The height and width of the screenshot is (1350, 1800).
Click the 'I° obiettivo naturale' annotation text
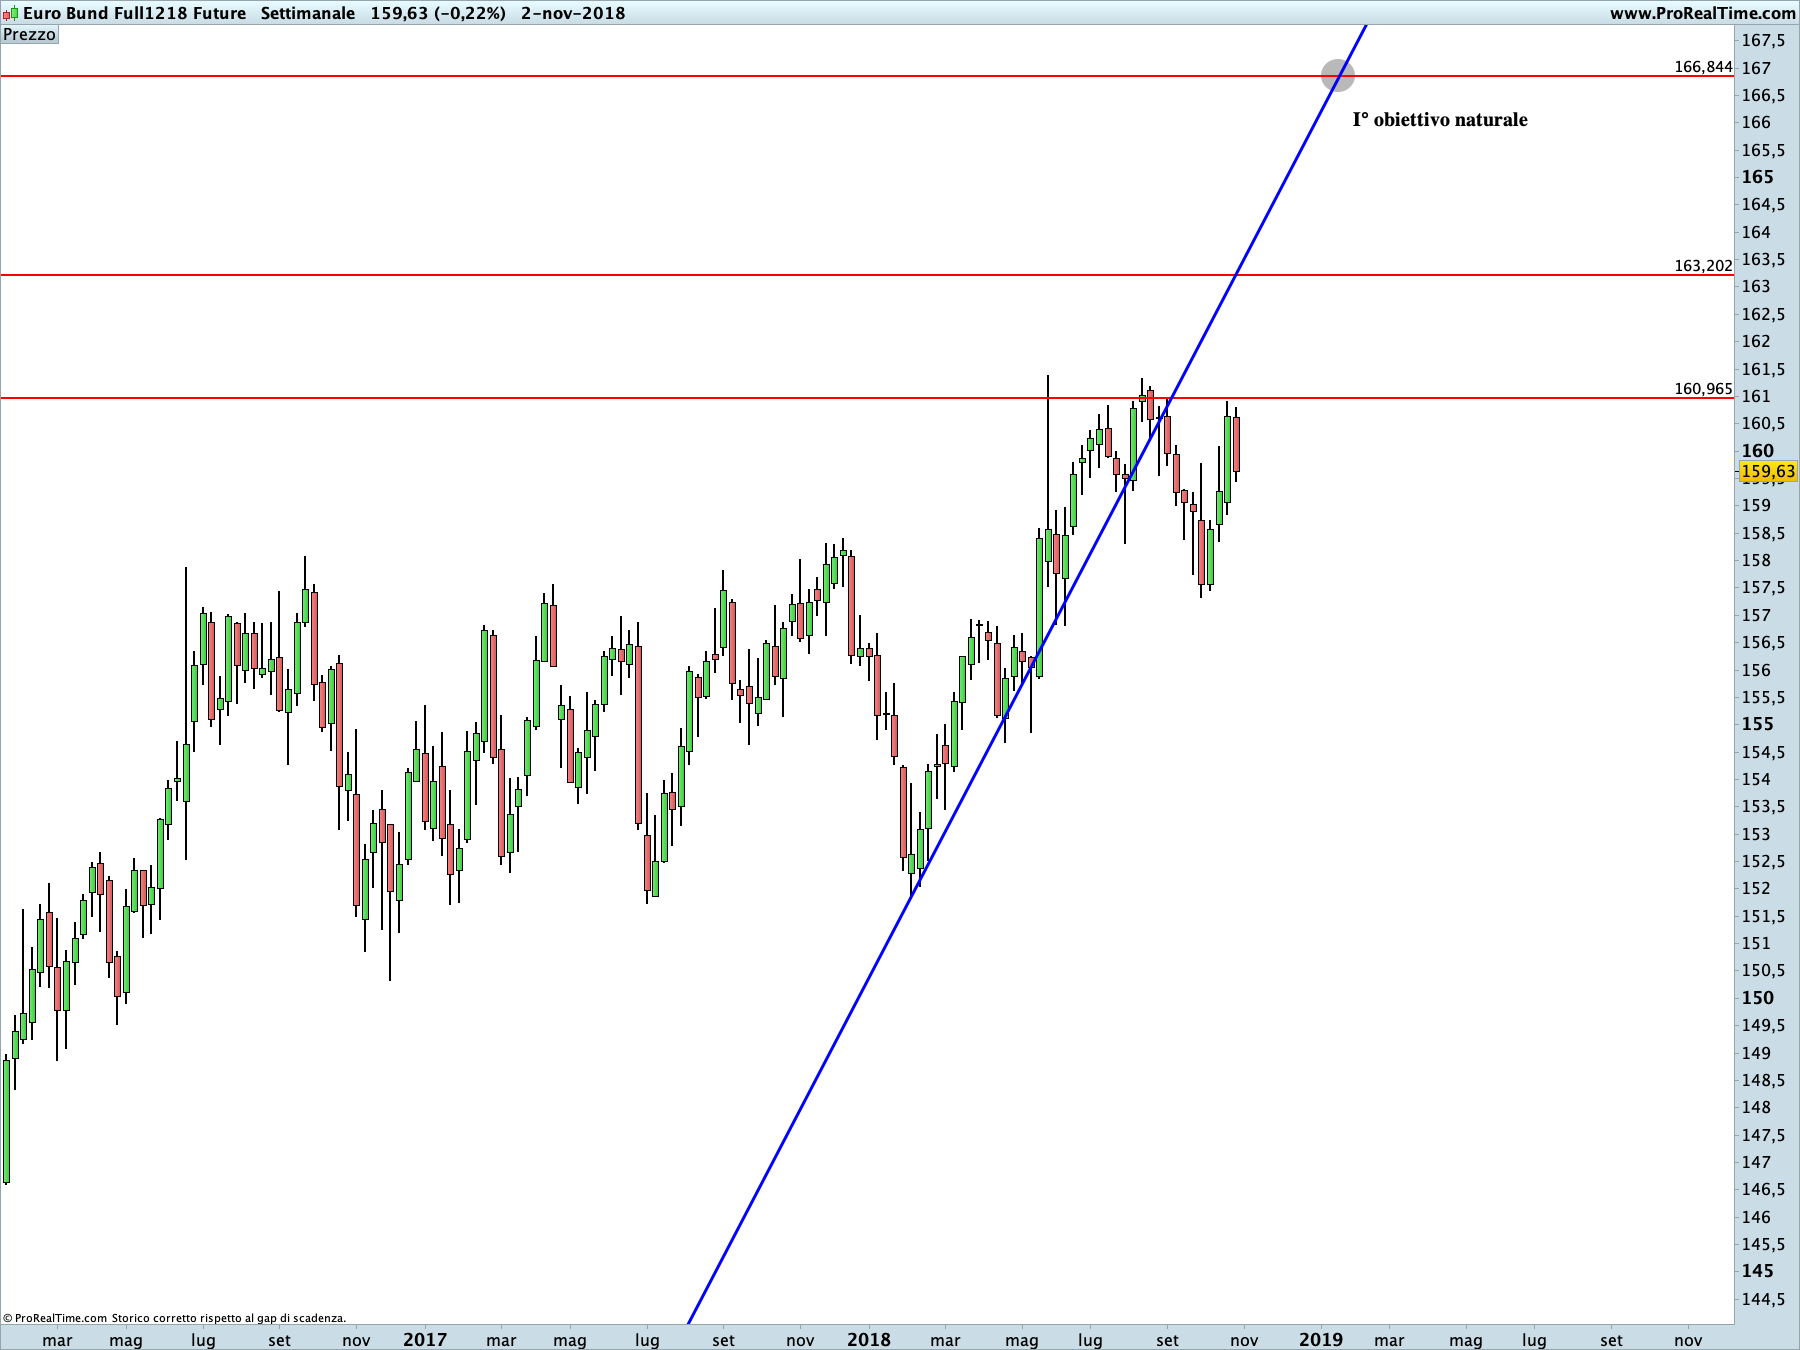click(x=1440, y=120)
